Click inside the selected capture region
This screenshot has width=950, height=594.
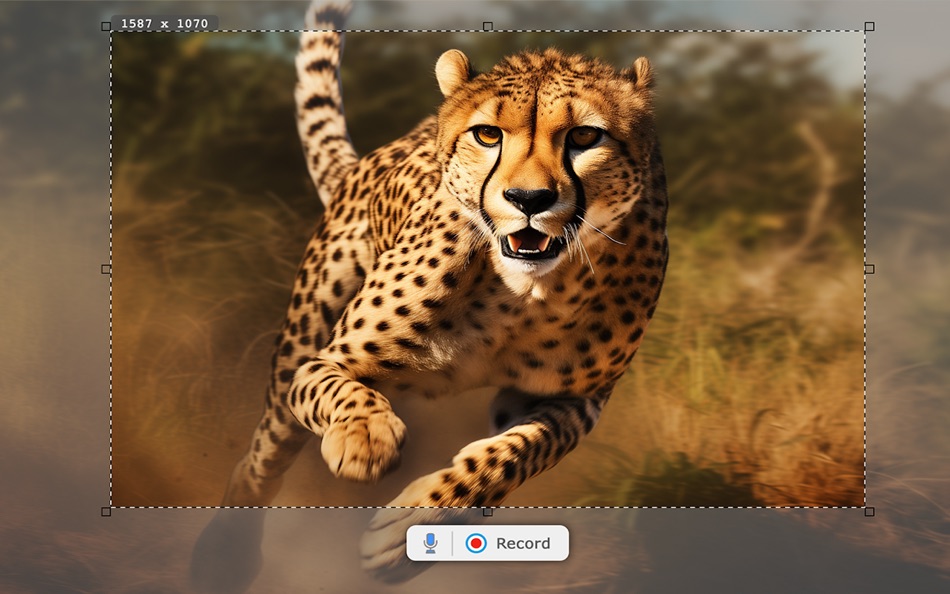tap(490, 270)
